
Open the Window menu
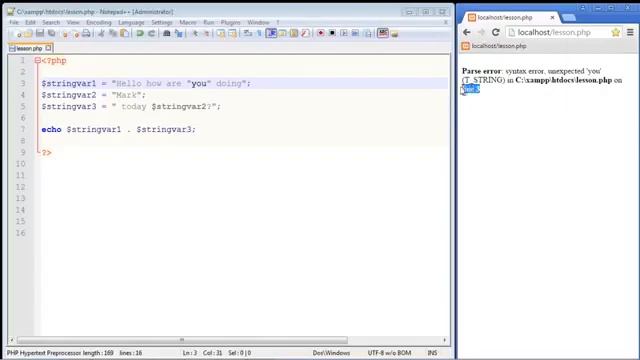[258, 22]
